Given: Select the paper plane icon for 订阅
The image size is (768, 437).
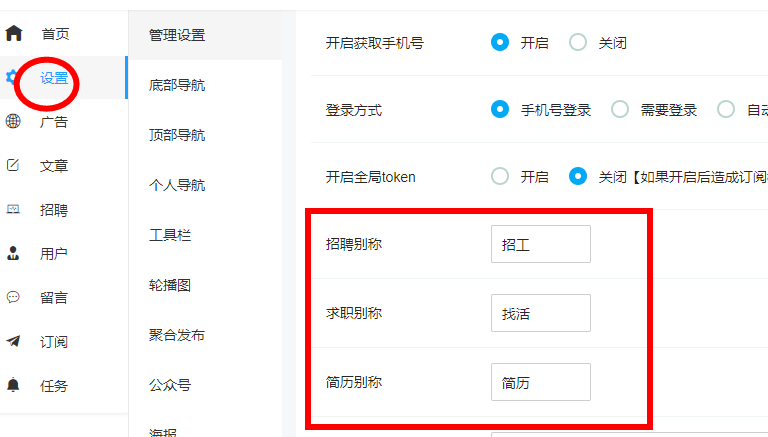Looking at the screenshot, I should coord(13,341).
